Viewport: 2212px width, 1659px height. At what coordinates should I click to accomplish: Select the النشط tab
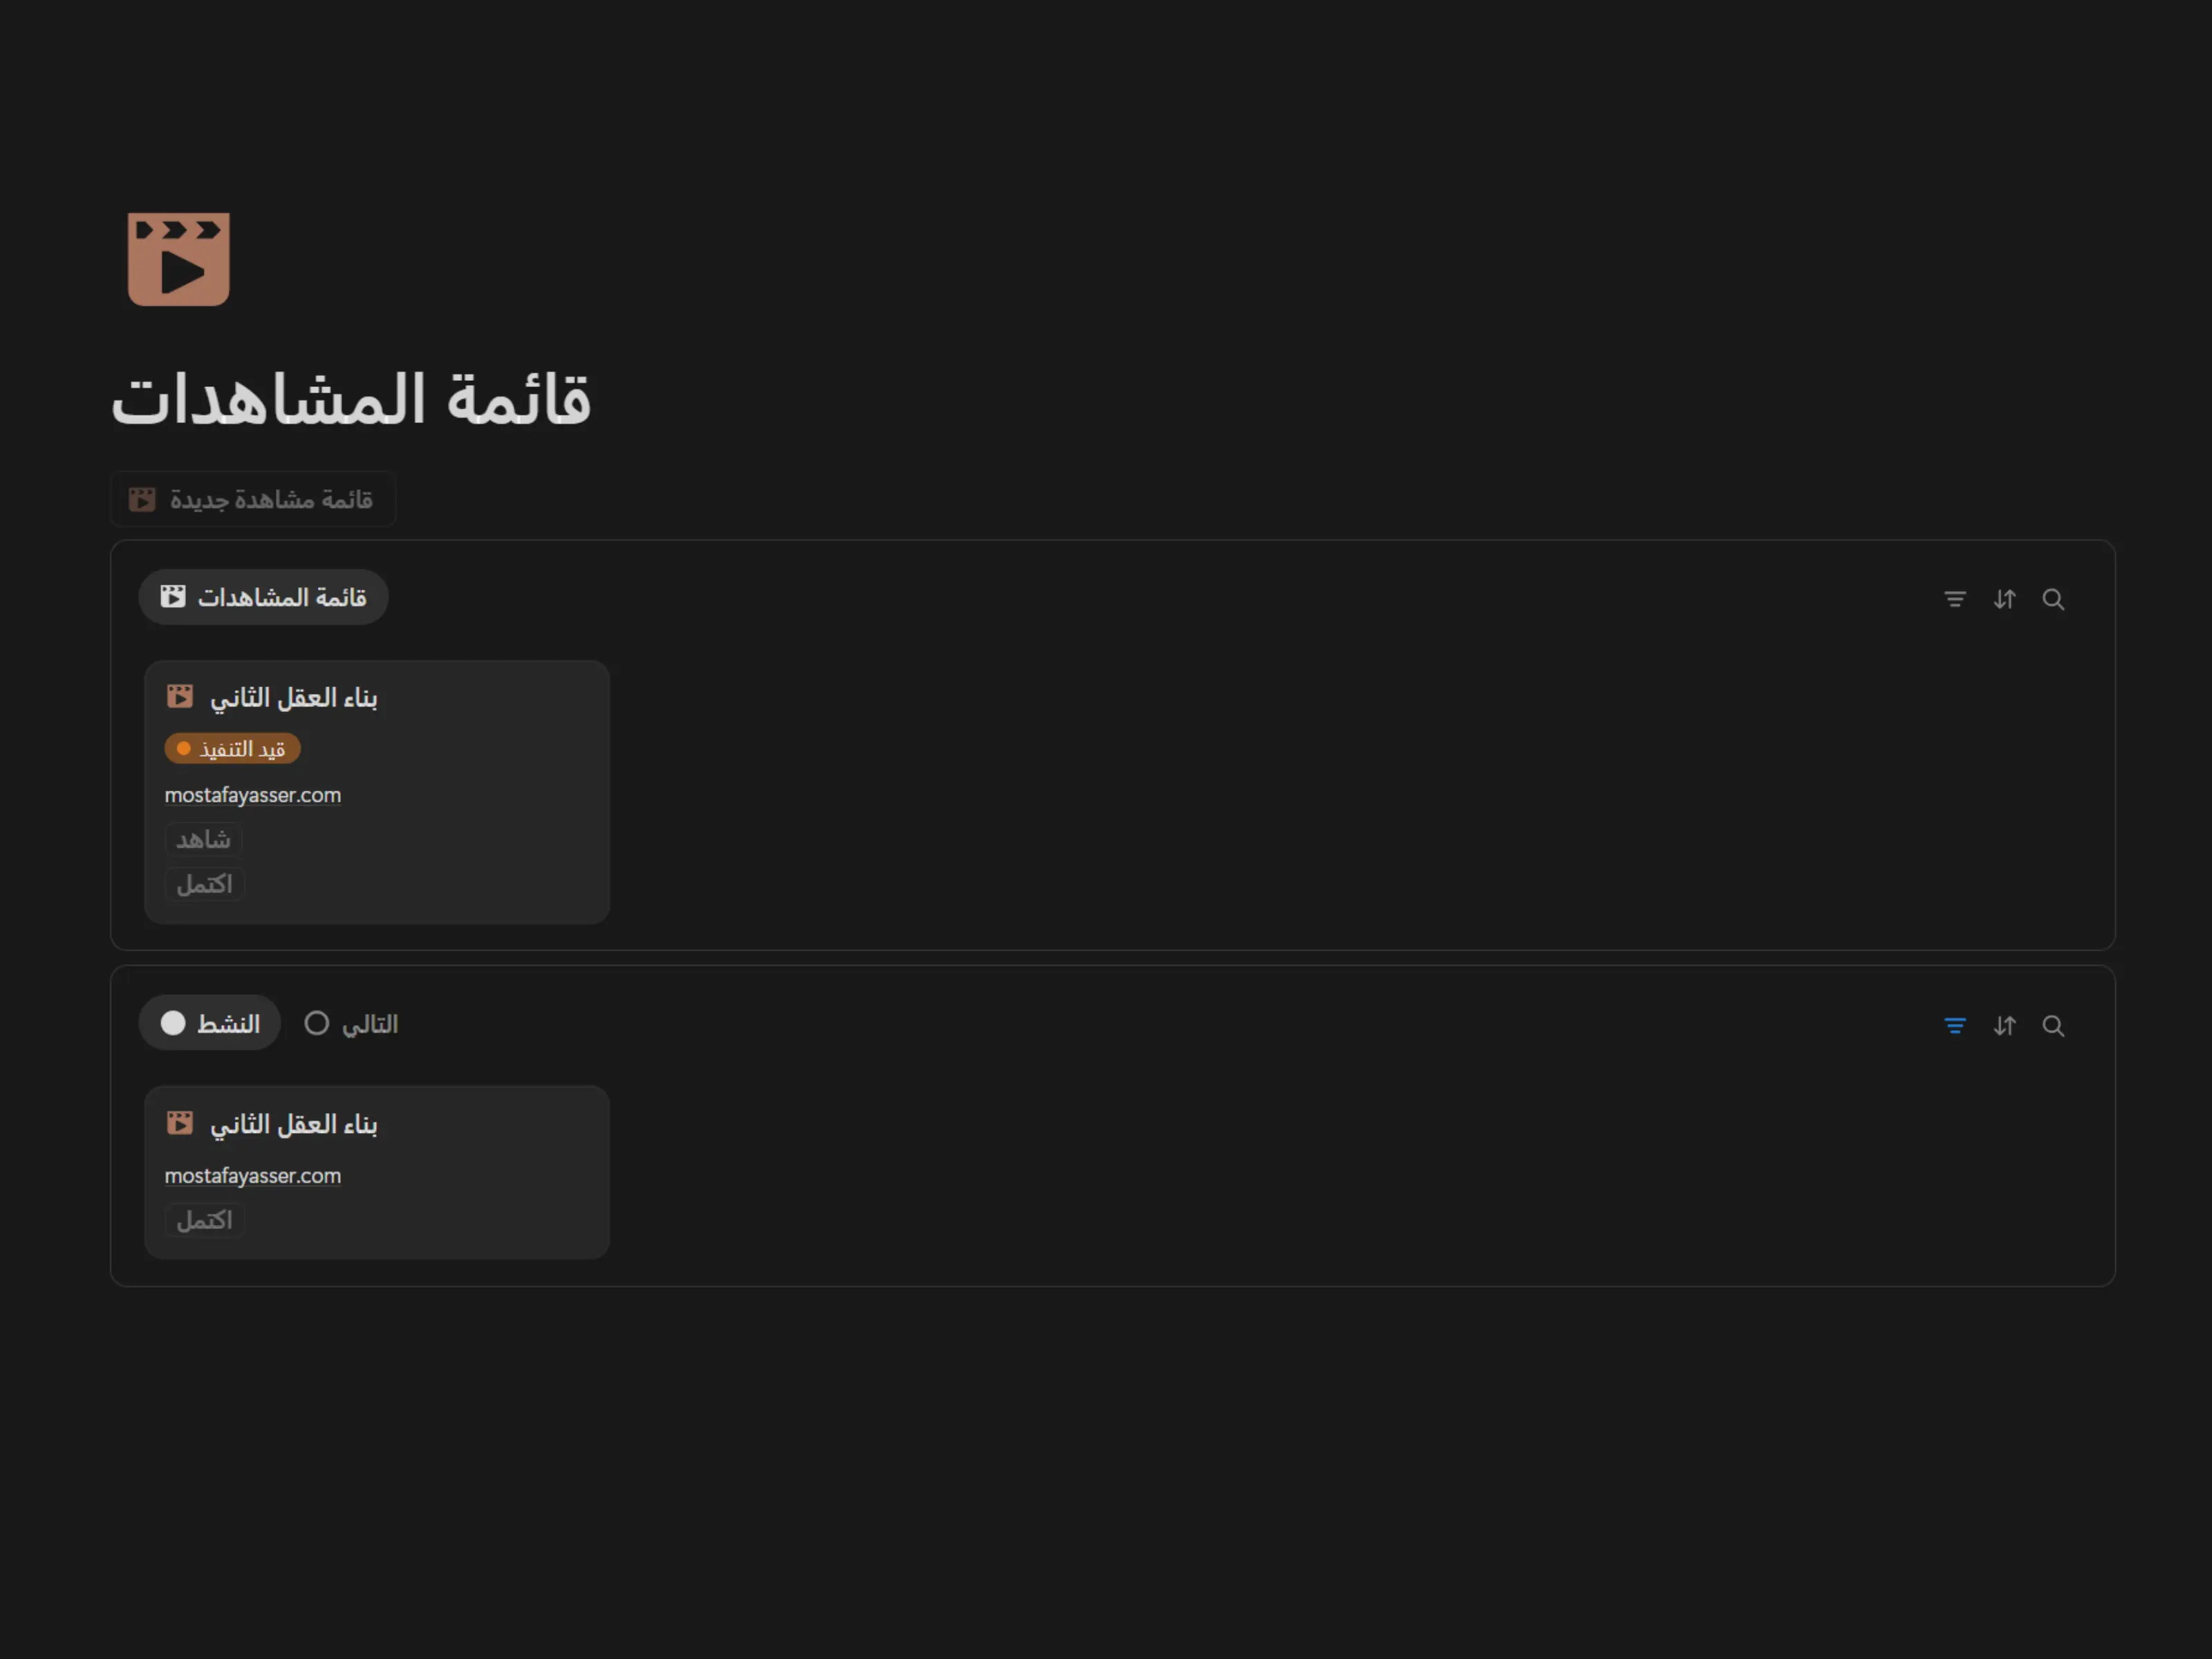tap(210, 1023)
